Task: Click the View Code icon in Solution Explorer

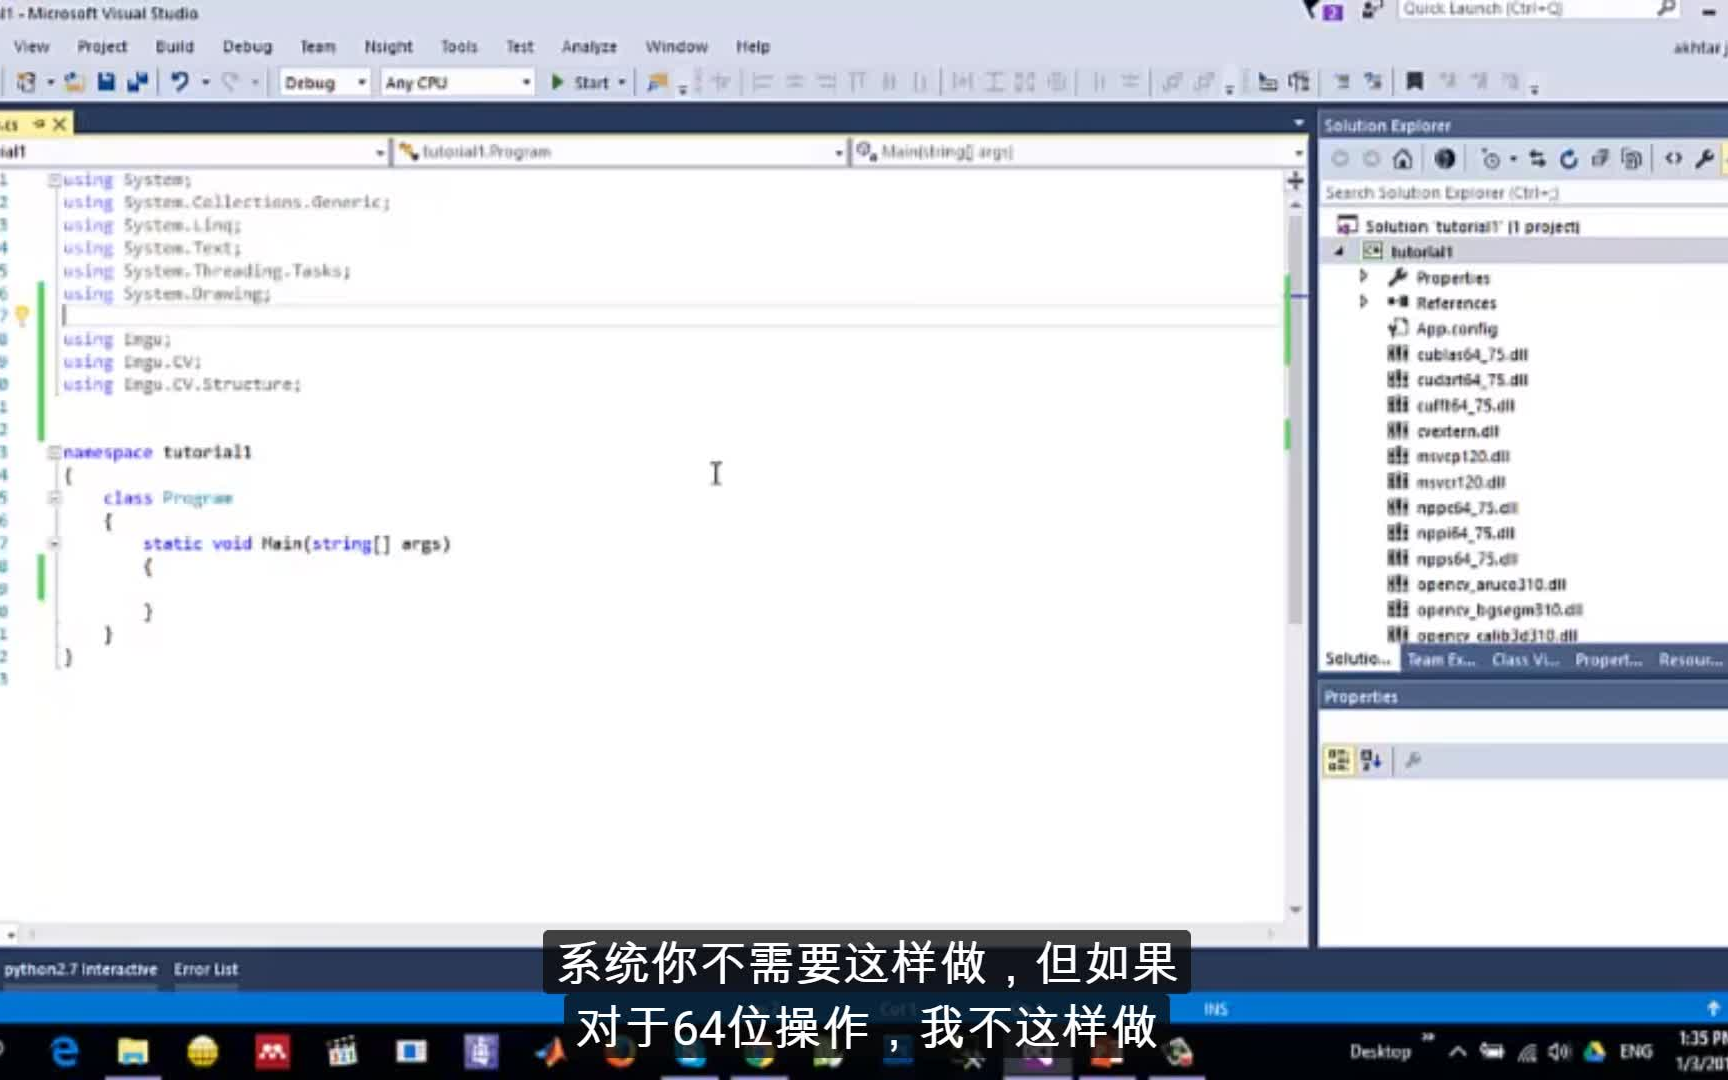Action: click(x=1673, y=159)
